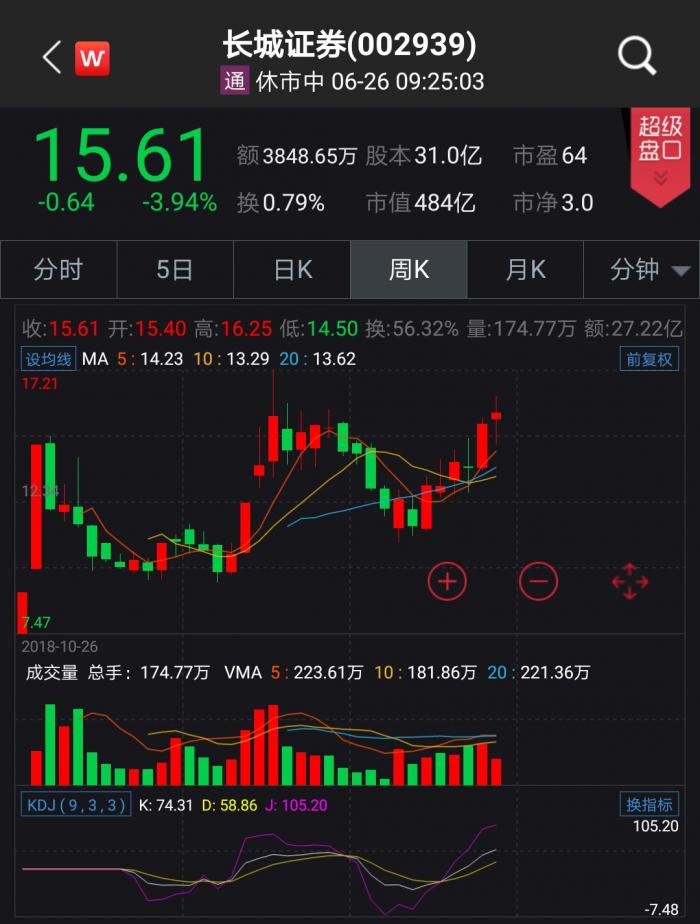This screenshot has width=700, height=924.
Task: Tap the weekly 换:56.32% value
Action: pos(411,329)
